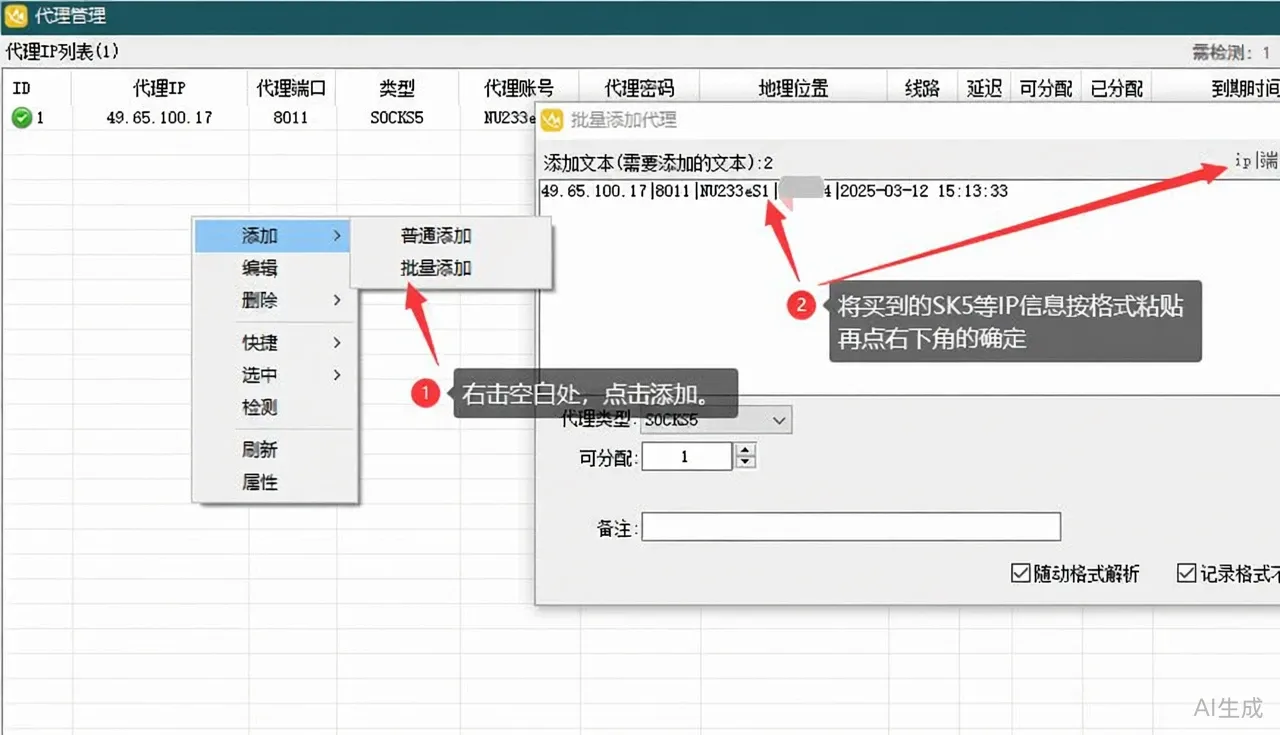Open the 添加 context menu entry
This screenshot has height=735, width=1280.
(x=272, y=236)
